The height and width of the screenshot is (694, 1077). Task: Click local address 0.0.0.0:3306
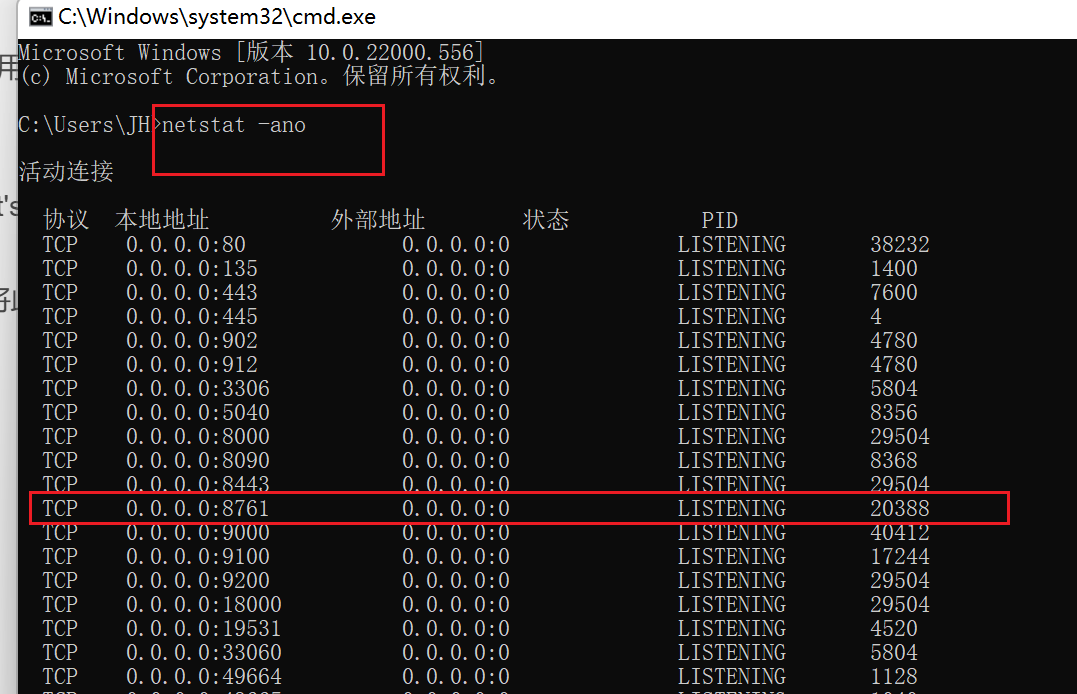(199, 389)
